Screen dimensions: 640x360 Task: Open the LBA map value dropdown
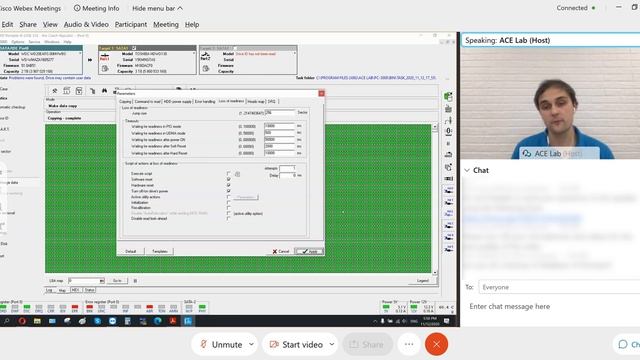coord(102,281)
